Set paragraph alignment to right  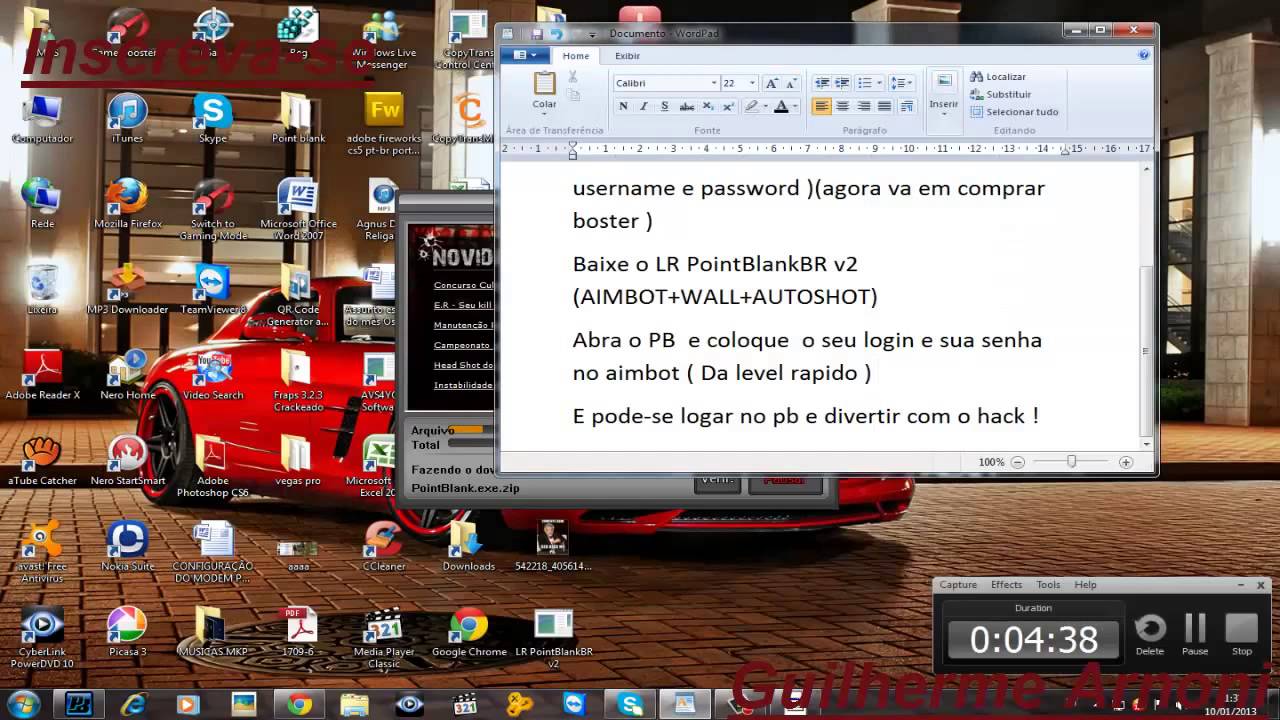tap(864, 106)
